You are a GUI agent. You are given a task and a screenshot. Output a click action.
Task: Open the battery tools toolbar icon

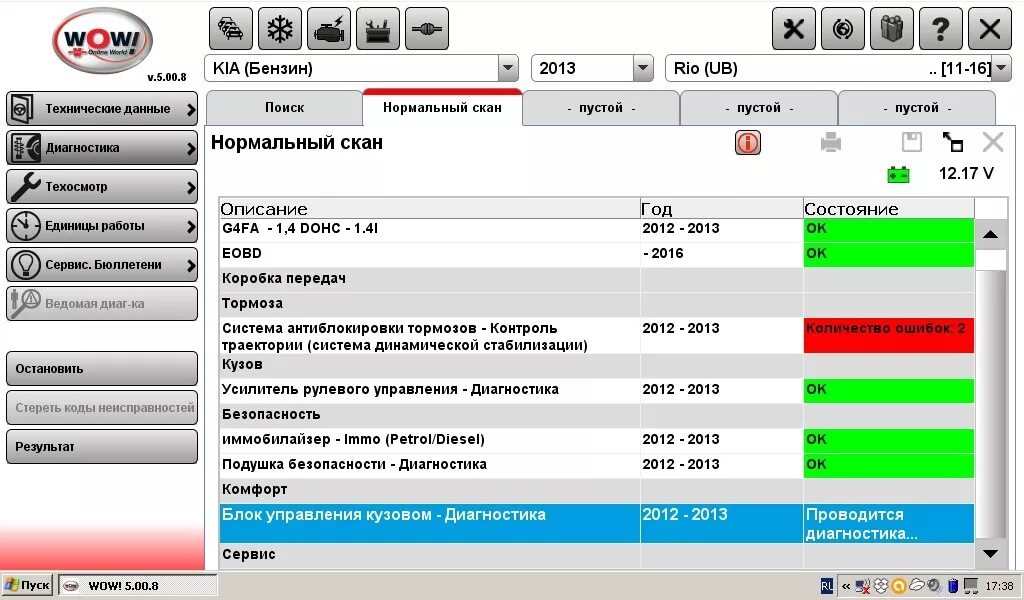(x=377, y=29)
